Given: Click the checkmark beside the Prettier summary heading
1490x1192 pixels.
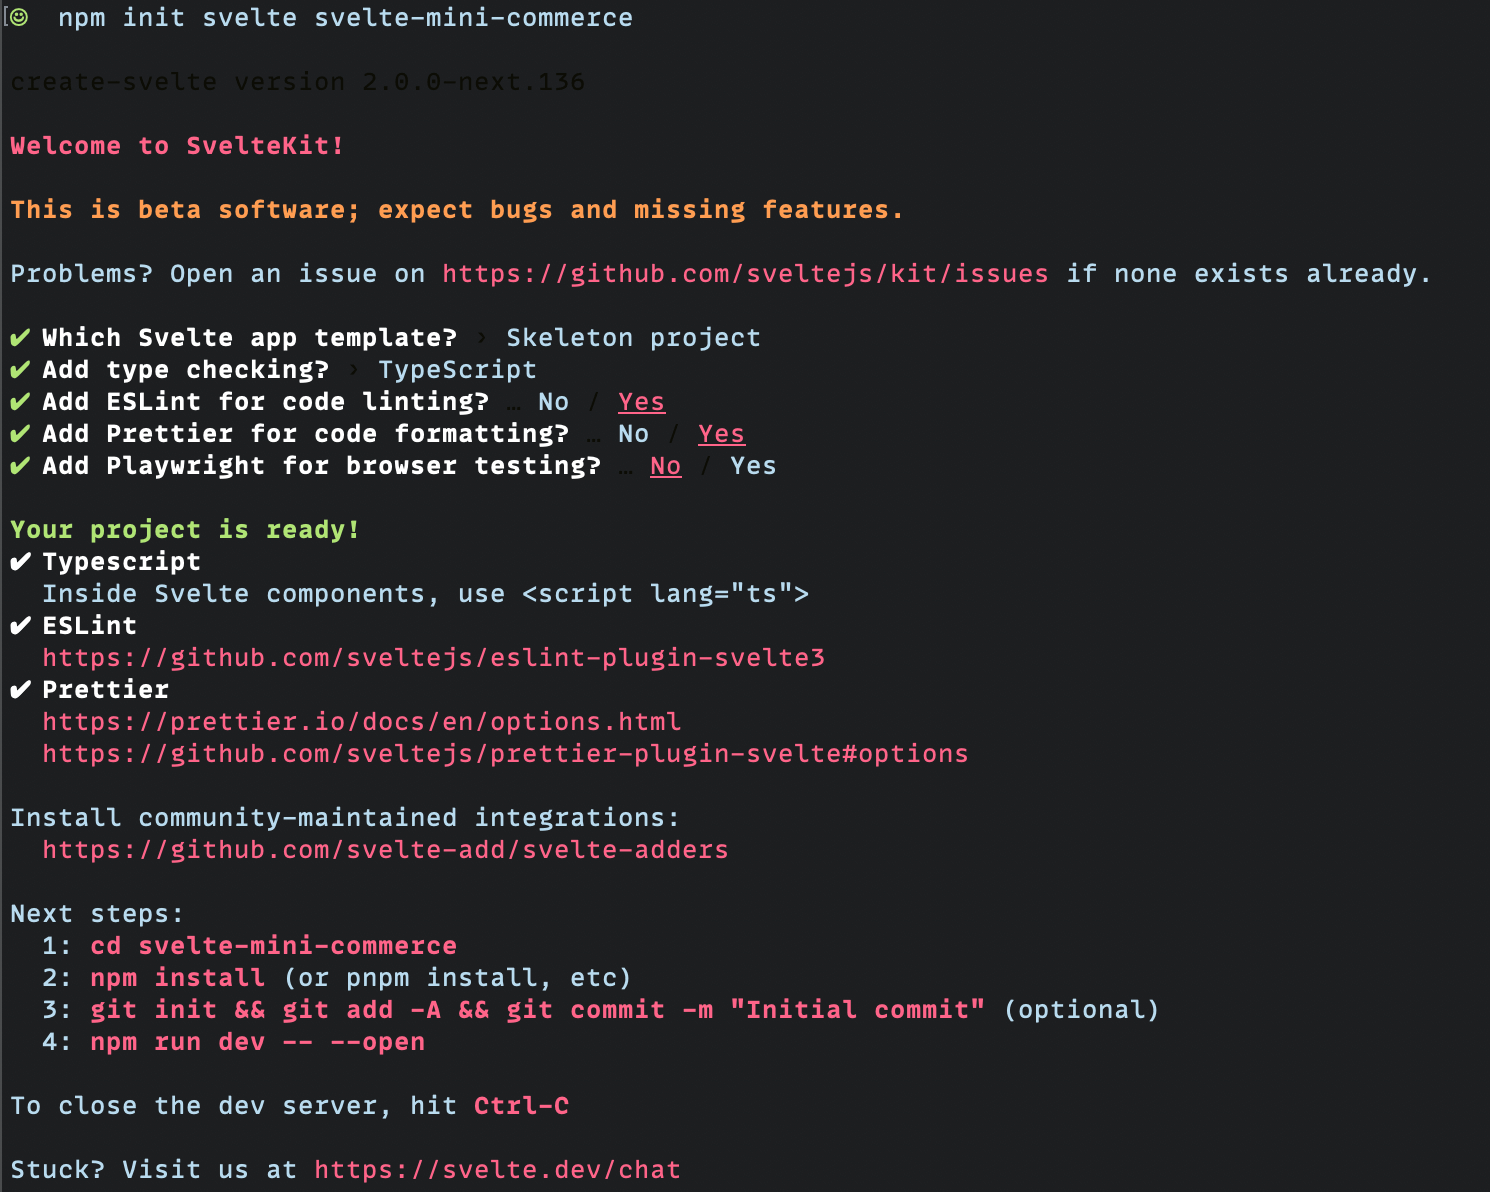Looking at the screenshot, I should pos(20,690).
